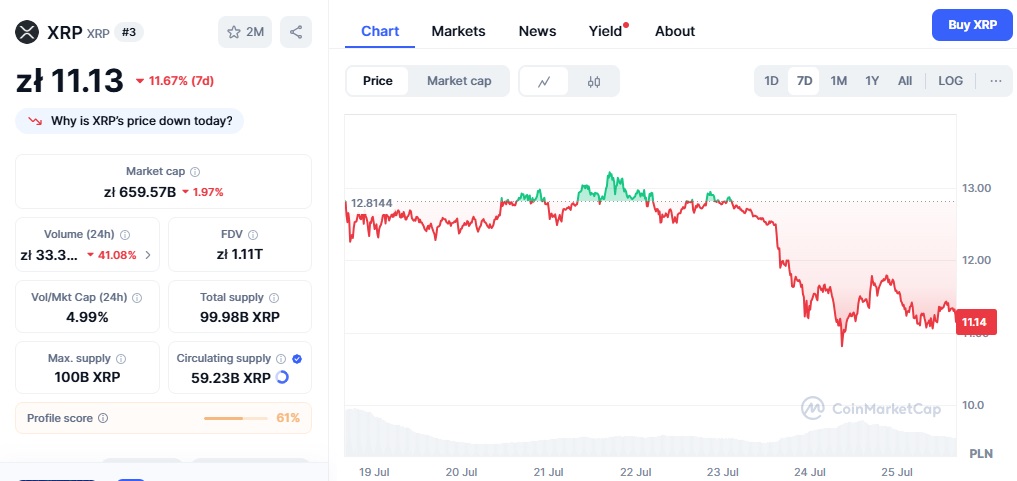Screen dimensions: 1017x481
Task: Toggle LOG scale on chart
Action: [950, 81]
